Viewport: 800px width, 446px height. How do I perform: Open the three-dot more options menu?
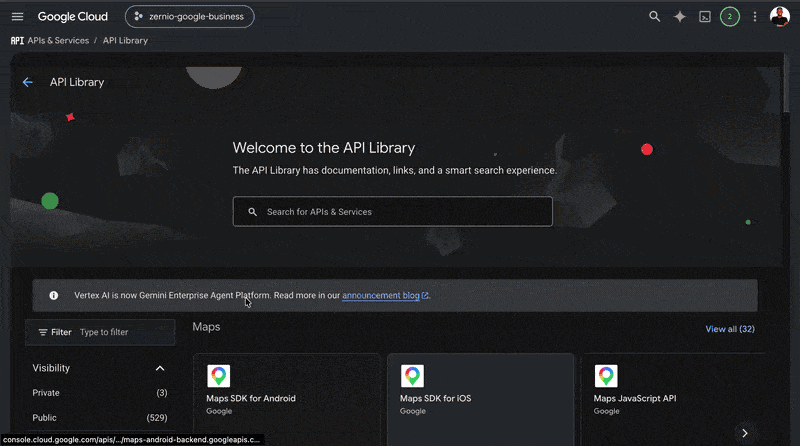(x=755, y=17)
